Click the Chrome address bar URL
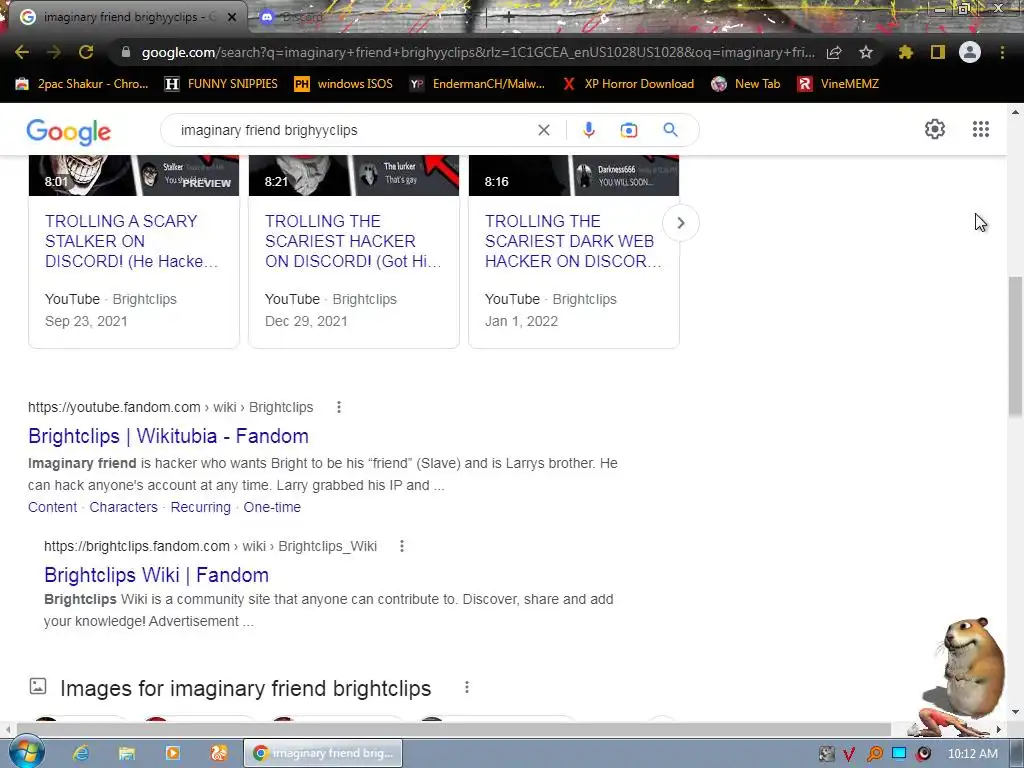 [478, 52]
